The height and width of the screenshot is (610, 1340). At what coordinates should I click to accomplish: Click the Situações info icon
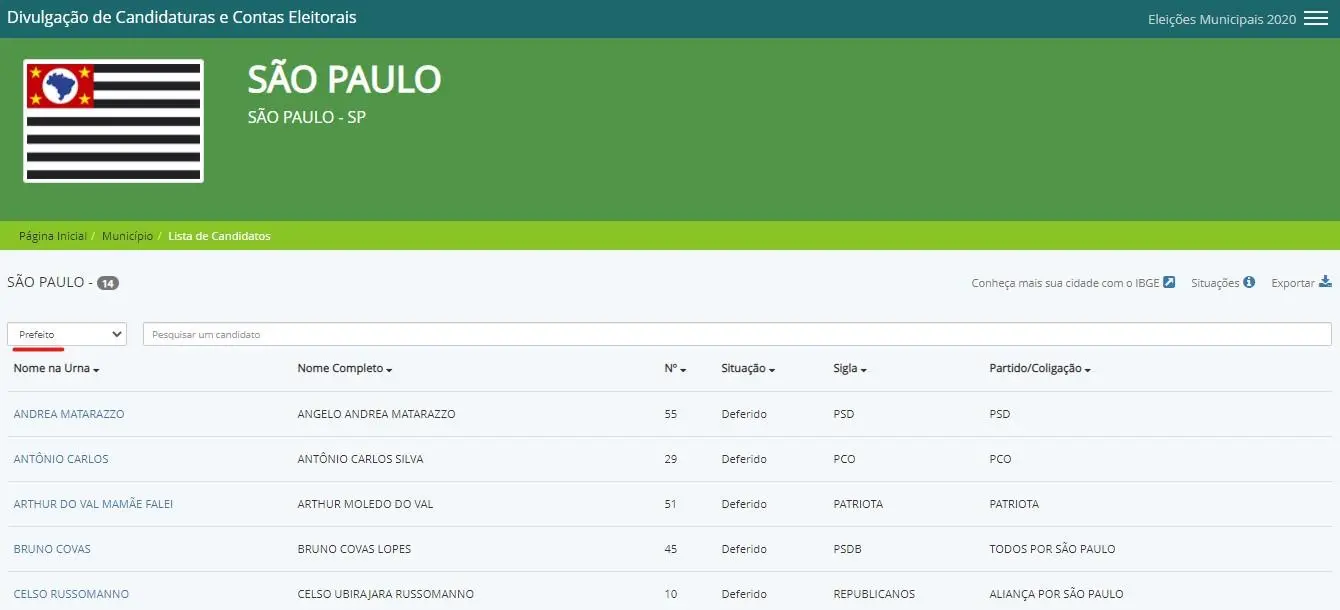coord(1249,283)
